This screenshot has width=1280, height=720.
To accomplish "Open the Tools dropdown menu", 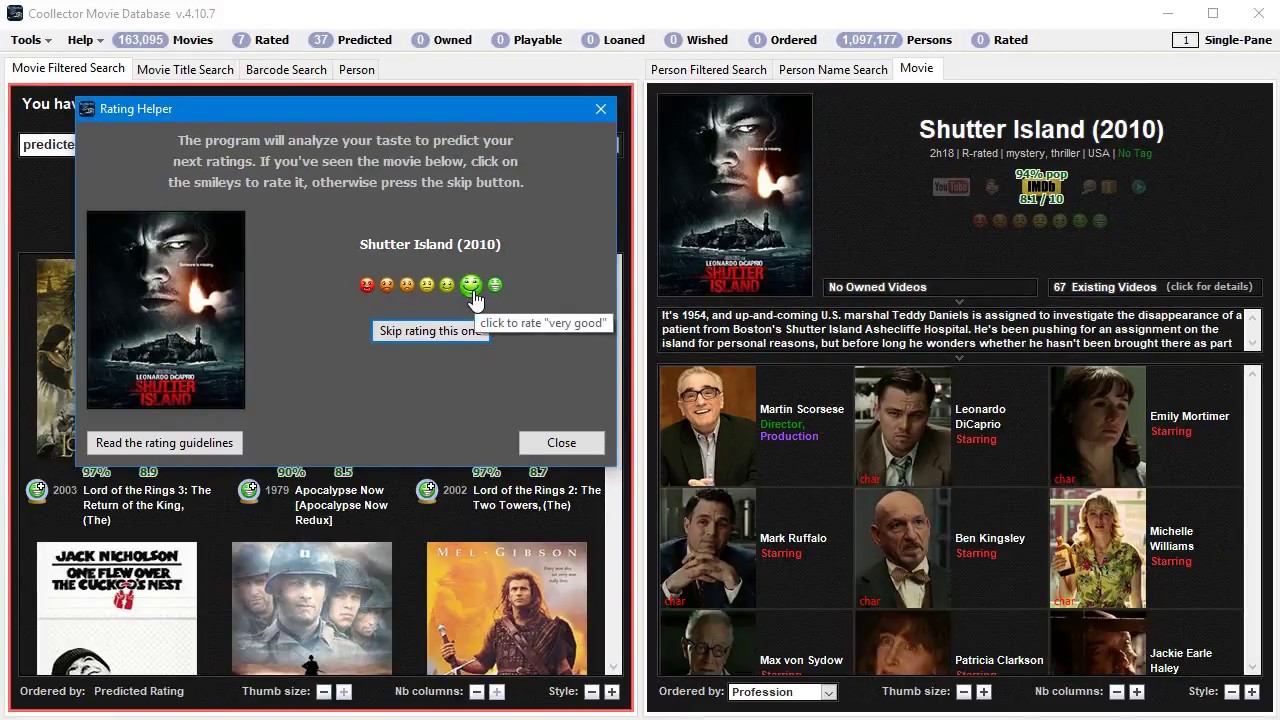I will tap(30, 40).
